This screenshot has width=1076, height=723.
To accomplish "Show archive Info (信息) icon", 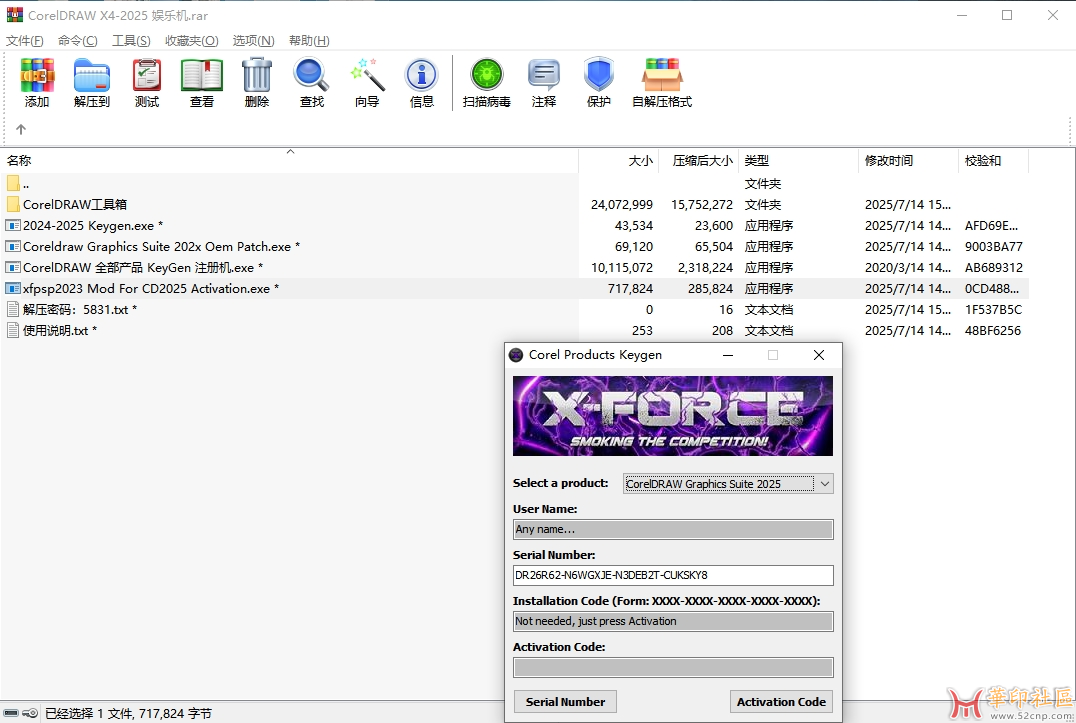I will pyautogui.click(x=421, y=75).
